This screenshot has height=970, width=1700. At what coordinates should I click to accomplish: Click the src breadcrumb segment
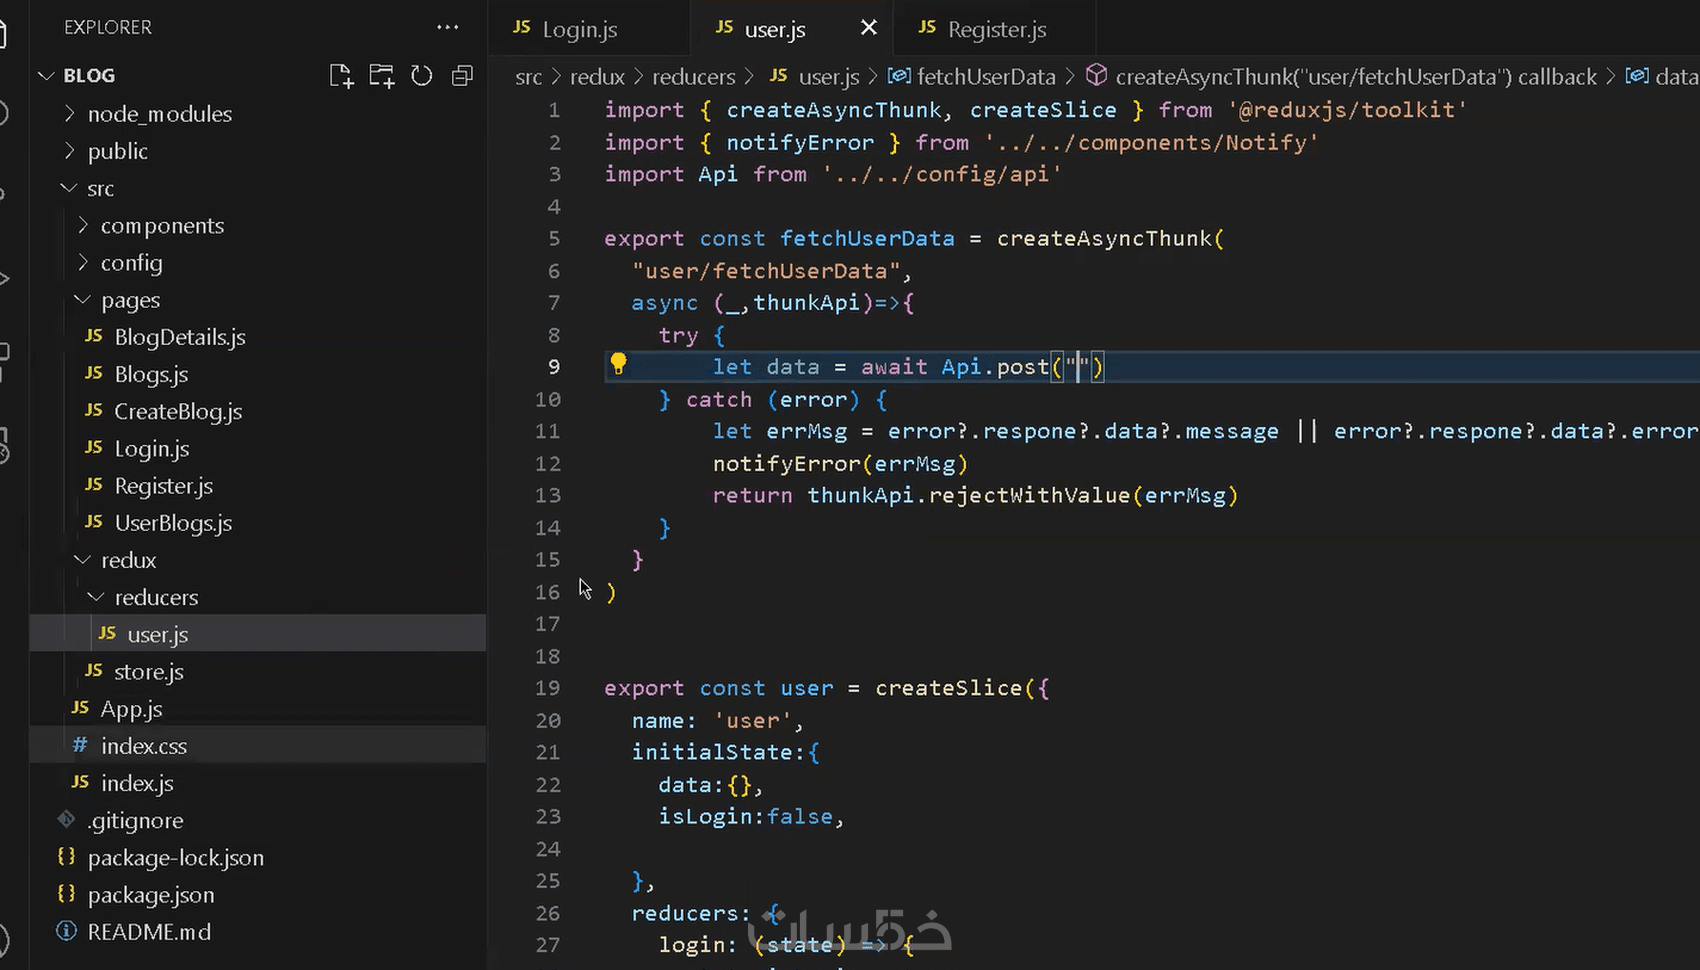(528, 77)
